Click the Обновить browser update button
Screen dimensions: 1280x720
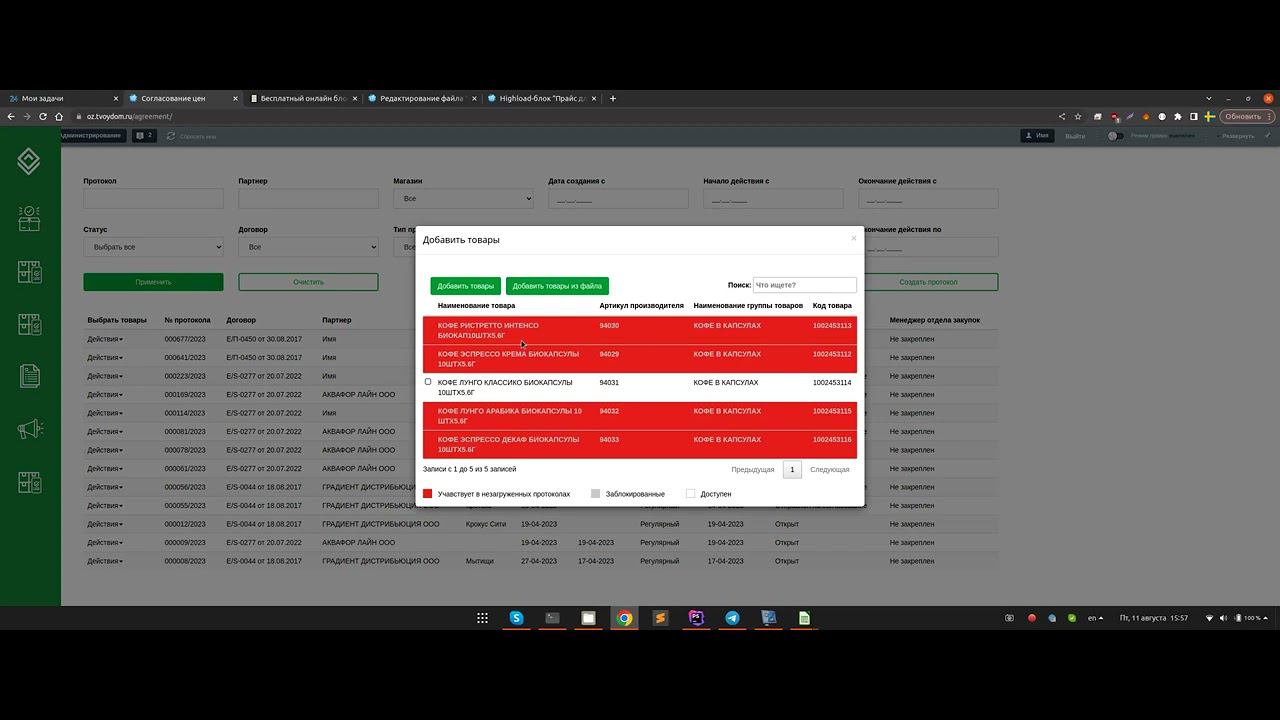coord(1246,116)
